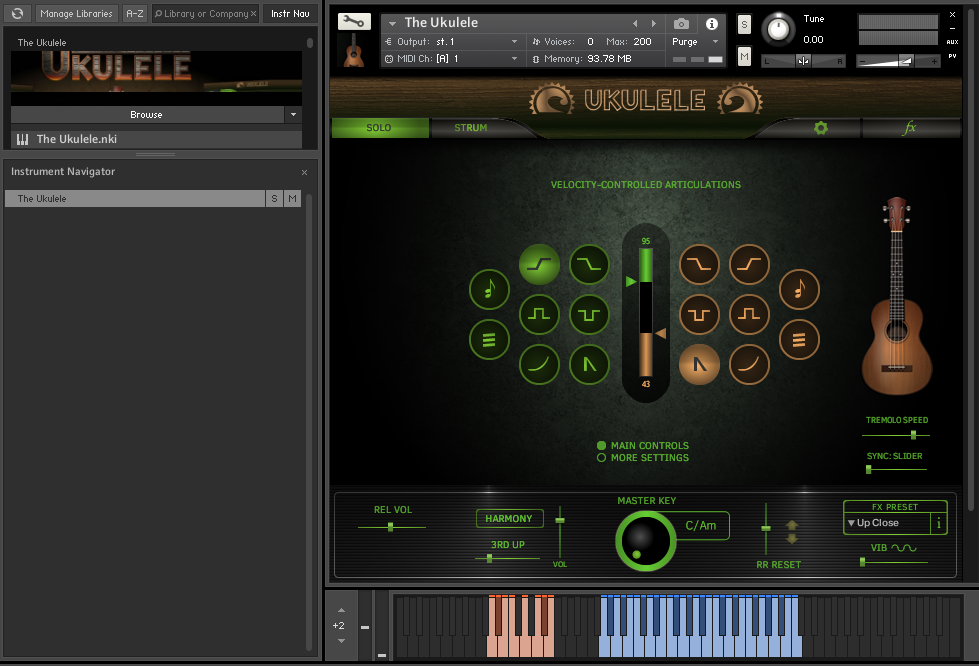Clear the Library or Company search

253,14
